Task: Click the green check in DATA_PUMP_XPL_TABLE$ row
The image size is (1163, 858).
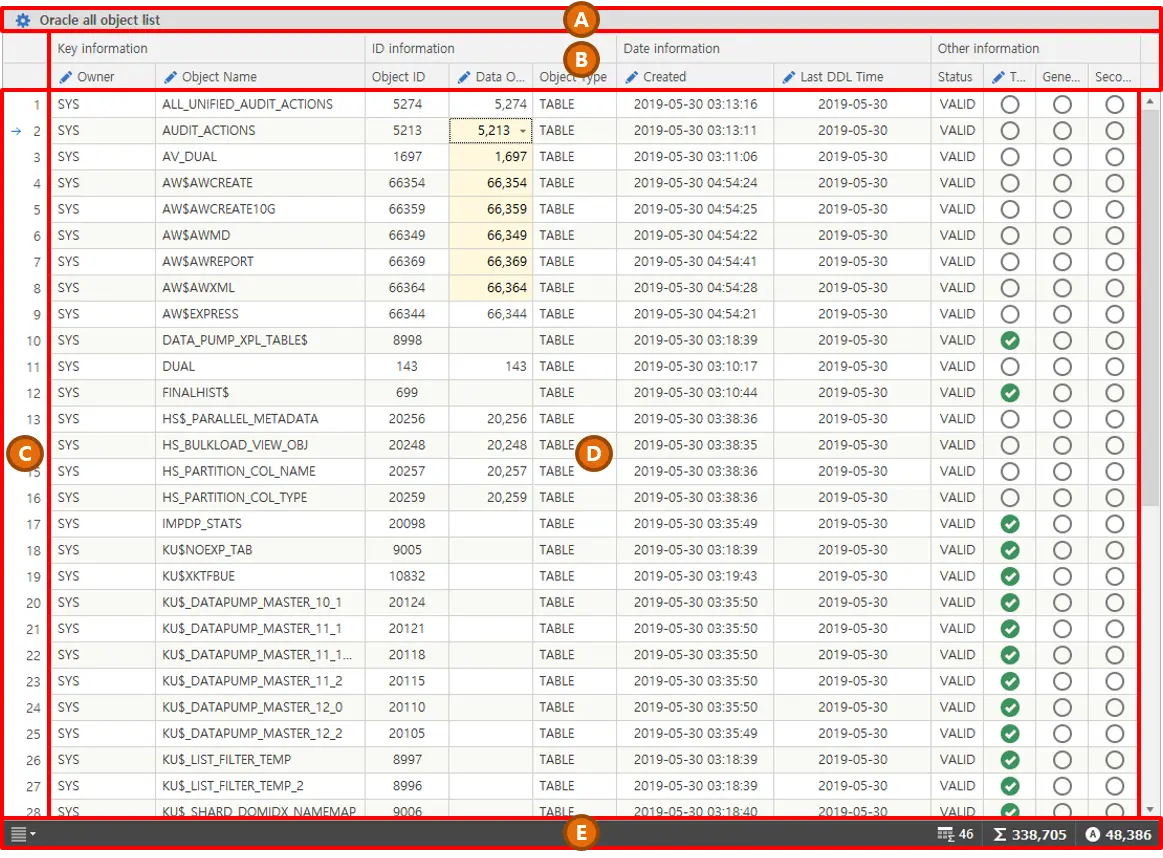Action: click(x=1009, y=340)
